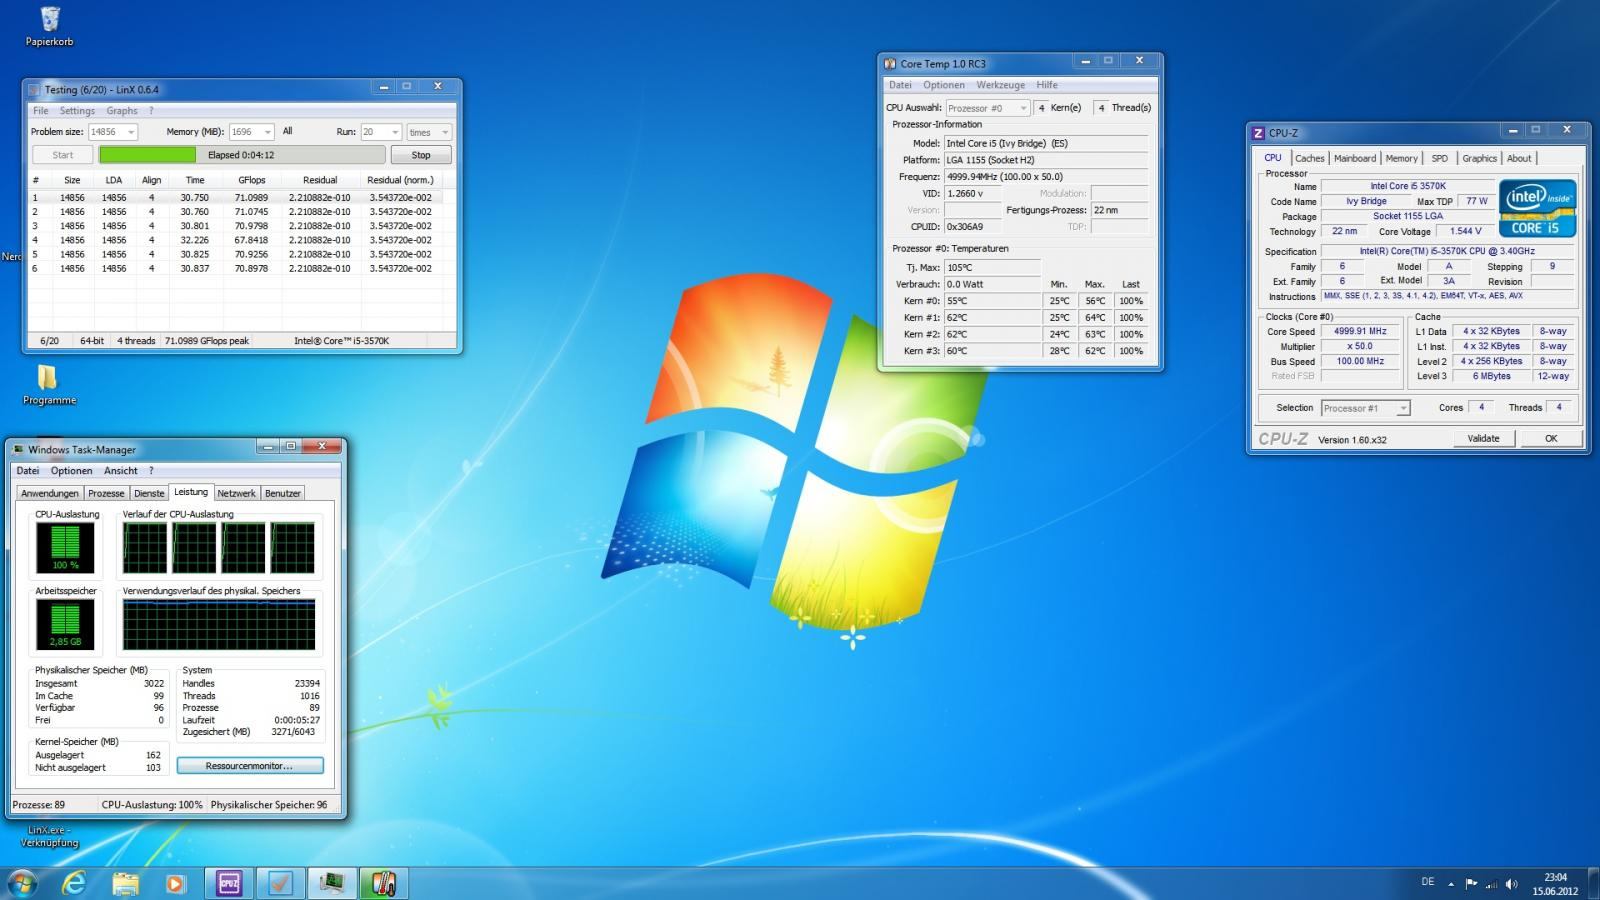Open Ansicht menu in Task-Manager
Screen dimensions: 1600x900
click(x=121, y=470)
